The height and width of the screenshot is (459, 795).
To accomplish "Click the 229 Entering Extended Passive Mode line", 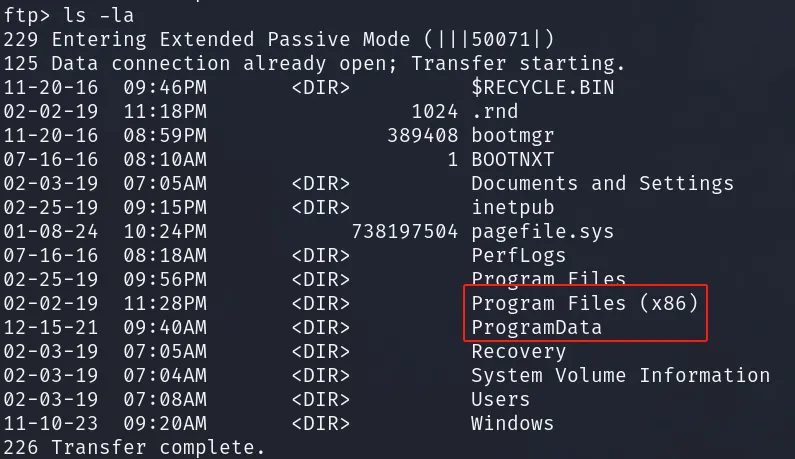I will tap(279, 40).
